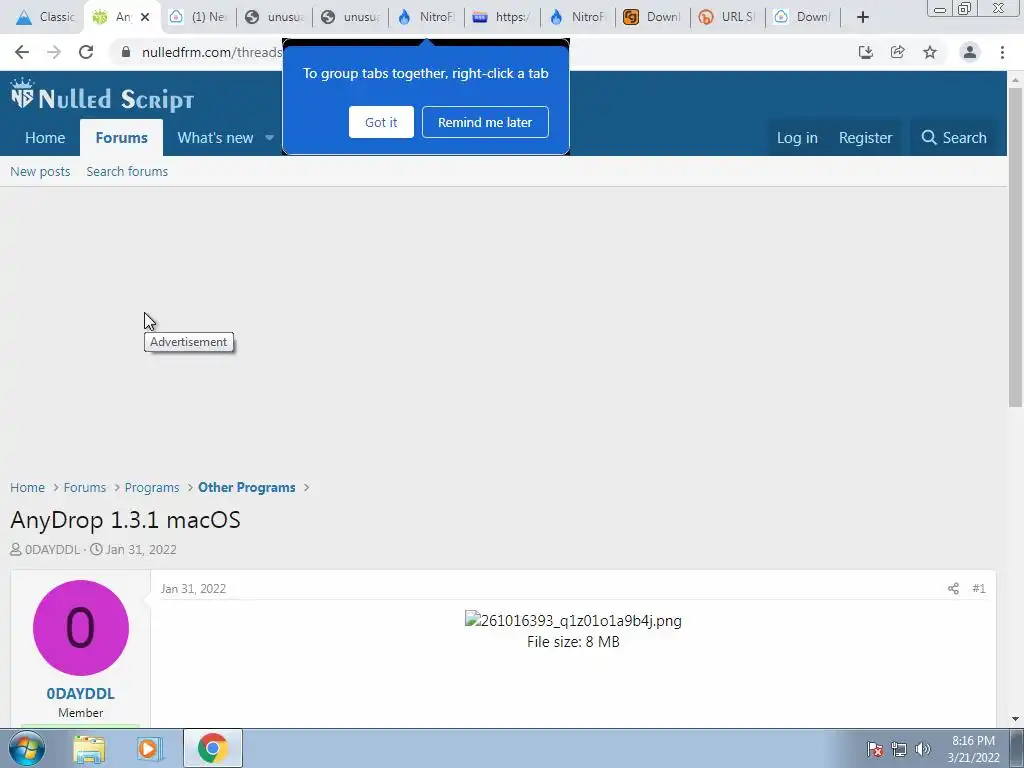The width and height of the screenshot is (1024, 768).
Task: Open Windows Explorer from the taskbar
Action: 89,748
